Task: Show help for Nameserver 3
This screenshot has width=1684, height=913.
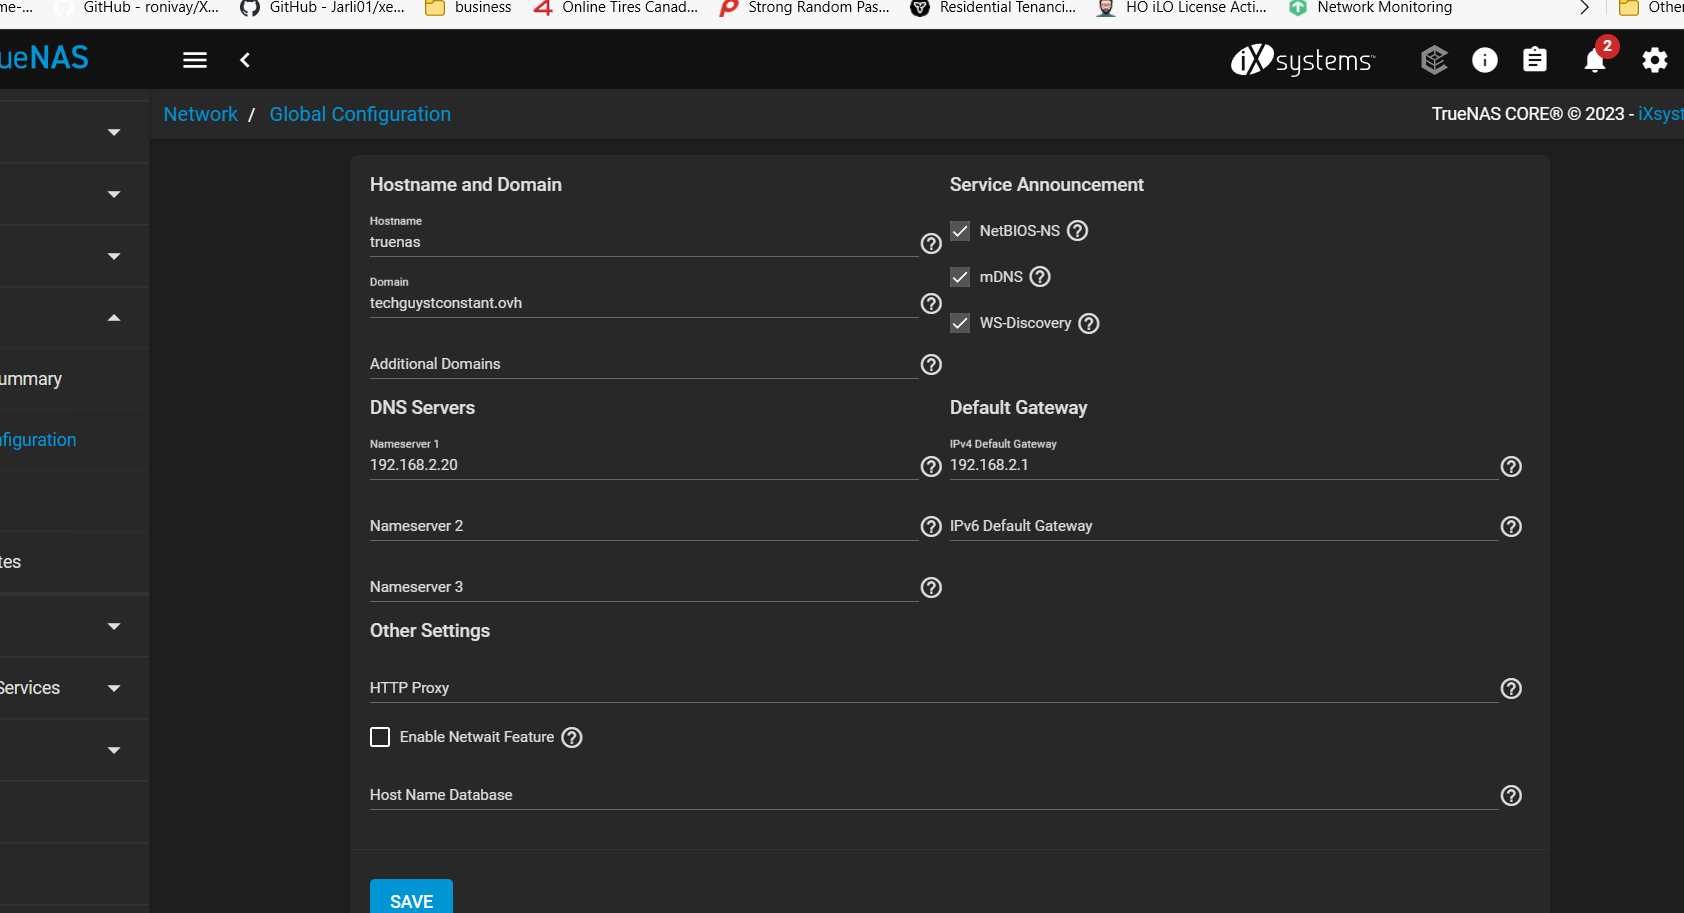Action: point(931,587)
